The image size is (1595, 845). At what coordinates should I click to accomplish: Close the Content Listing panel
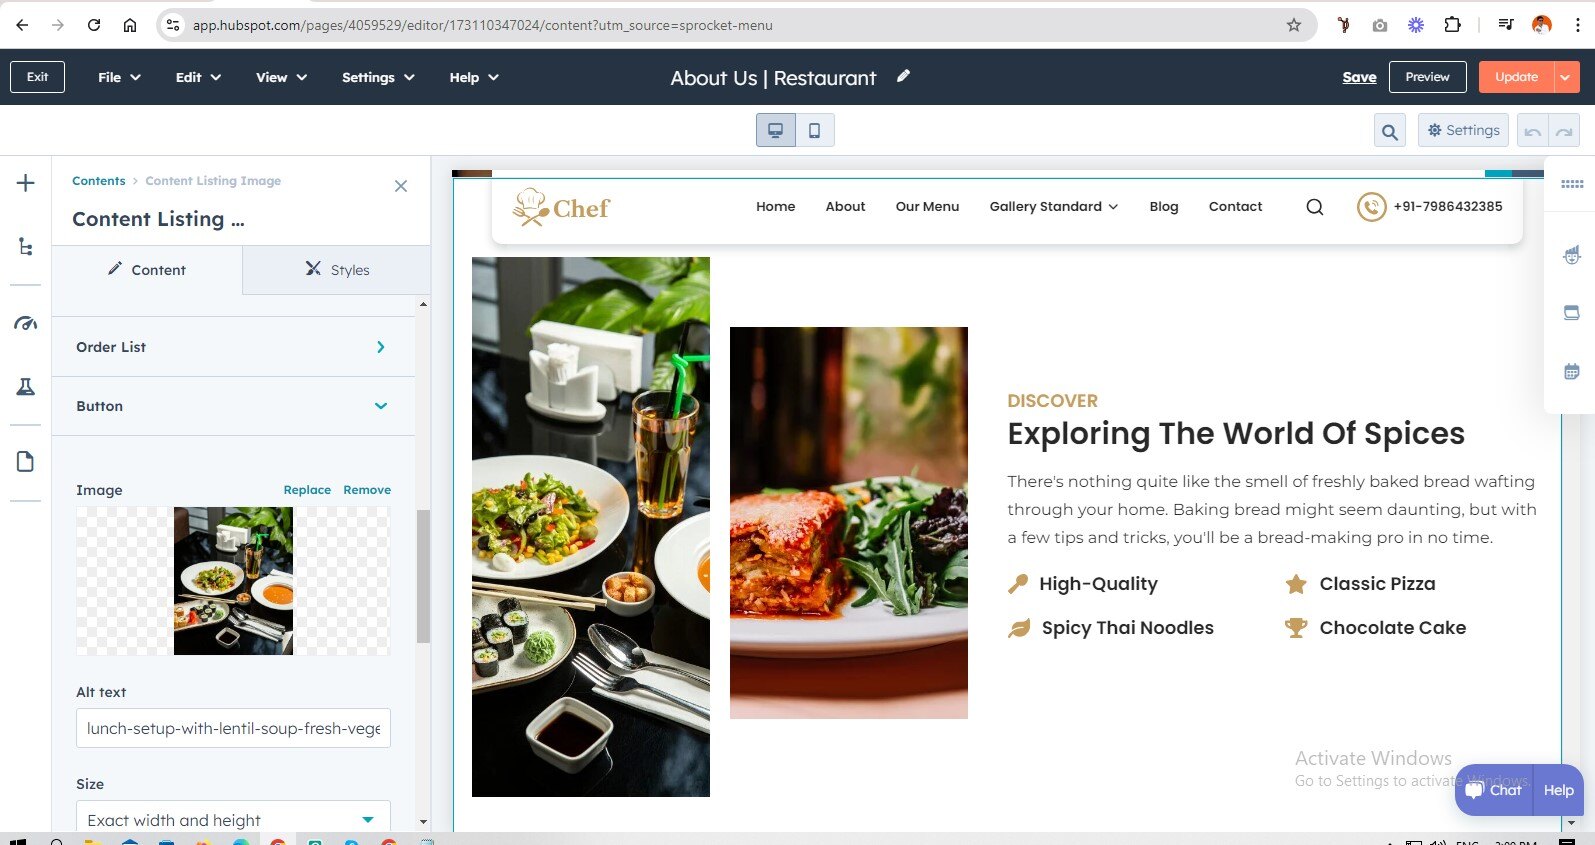(x=401, y=186)
